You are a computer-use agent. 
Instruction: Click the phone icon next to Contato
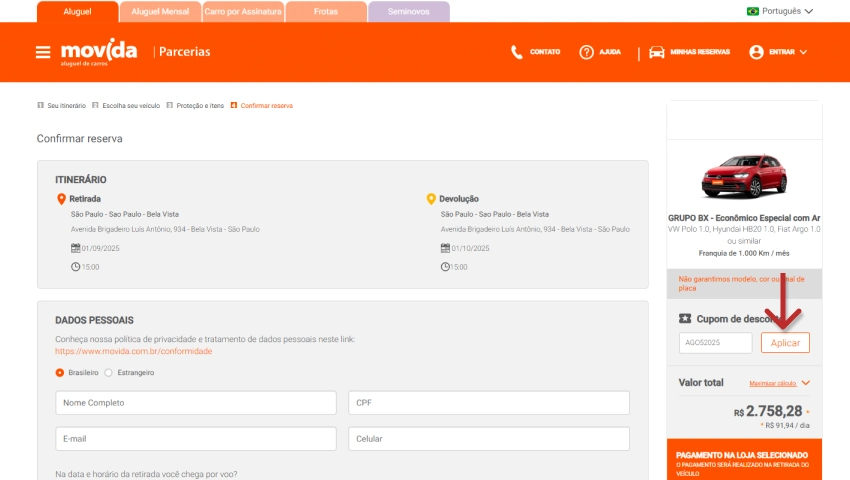click(x=517, y=52)
